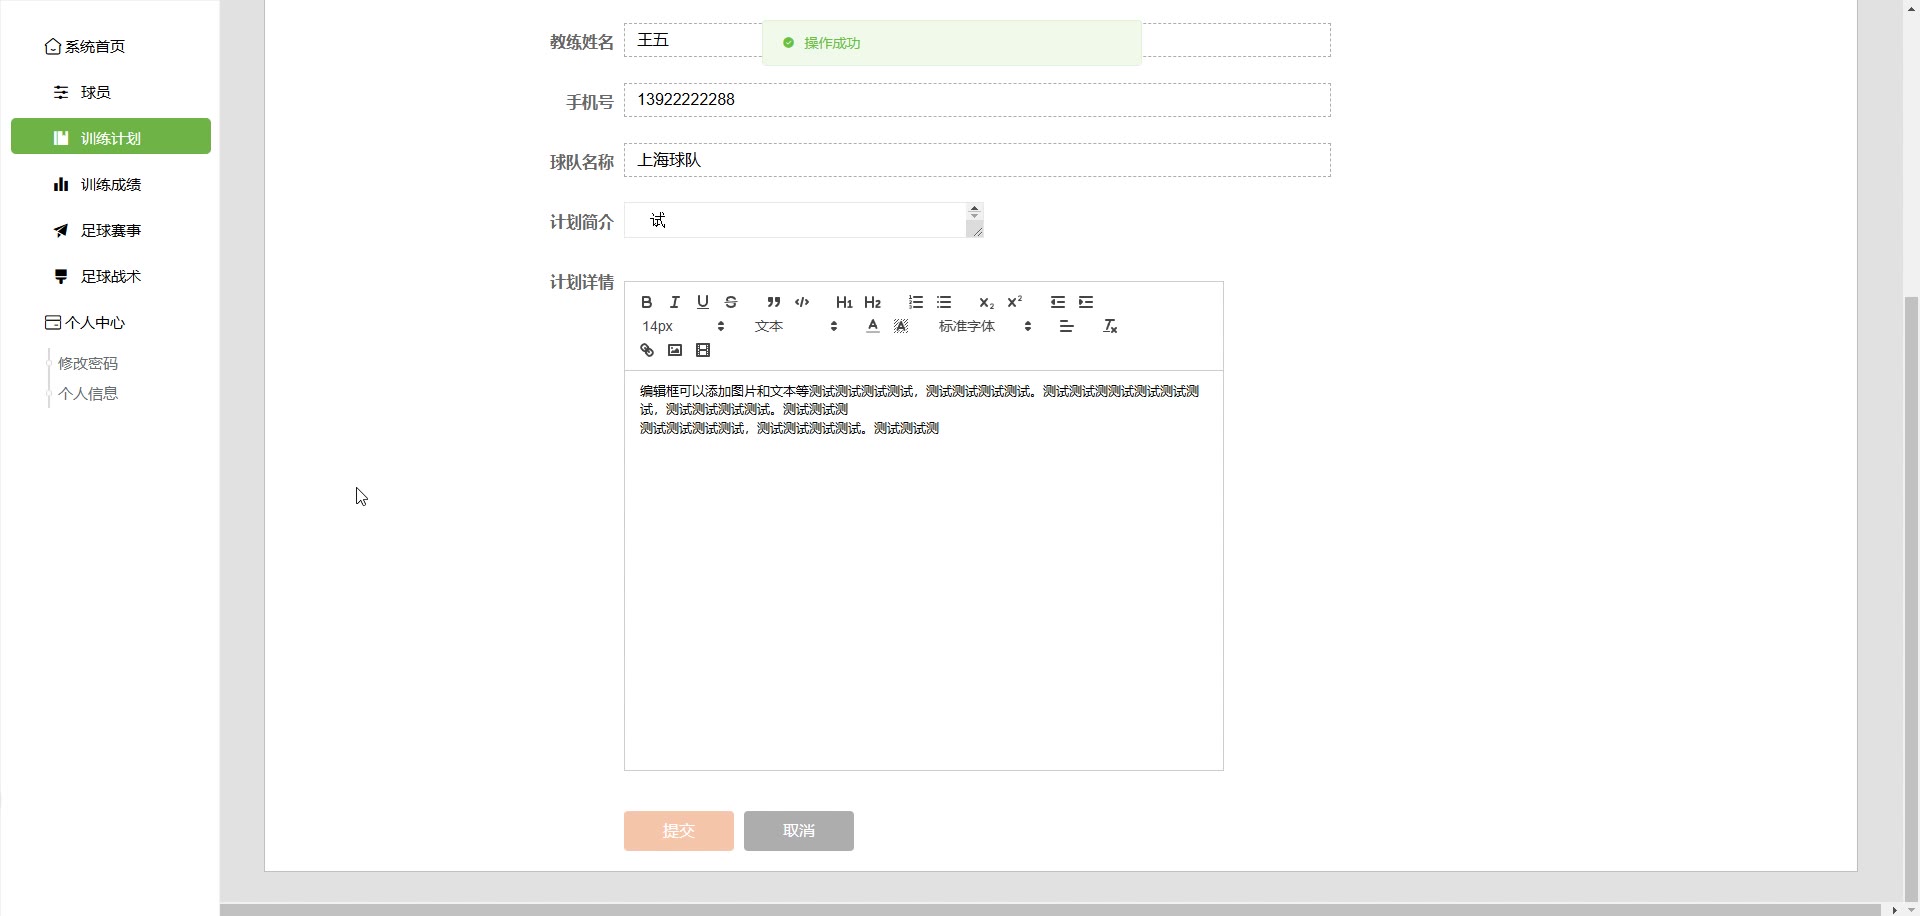1920x916 pixels.
Task: Open the 足球赛事 sidebar menu item
Action: coord(111,230)
